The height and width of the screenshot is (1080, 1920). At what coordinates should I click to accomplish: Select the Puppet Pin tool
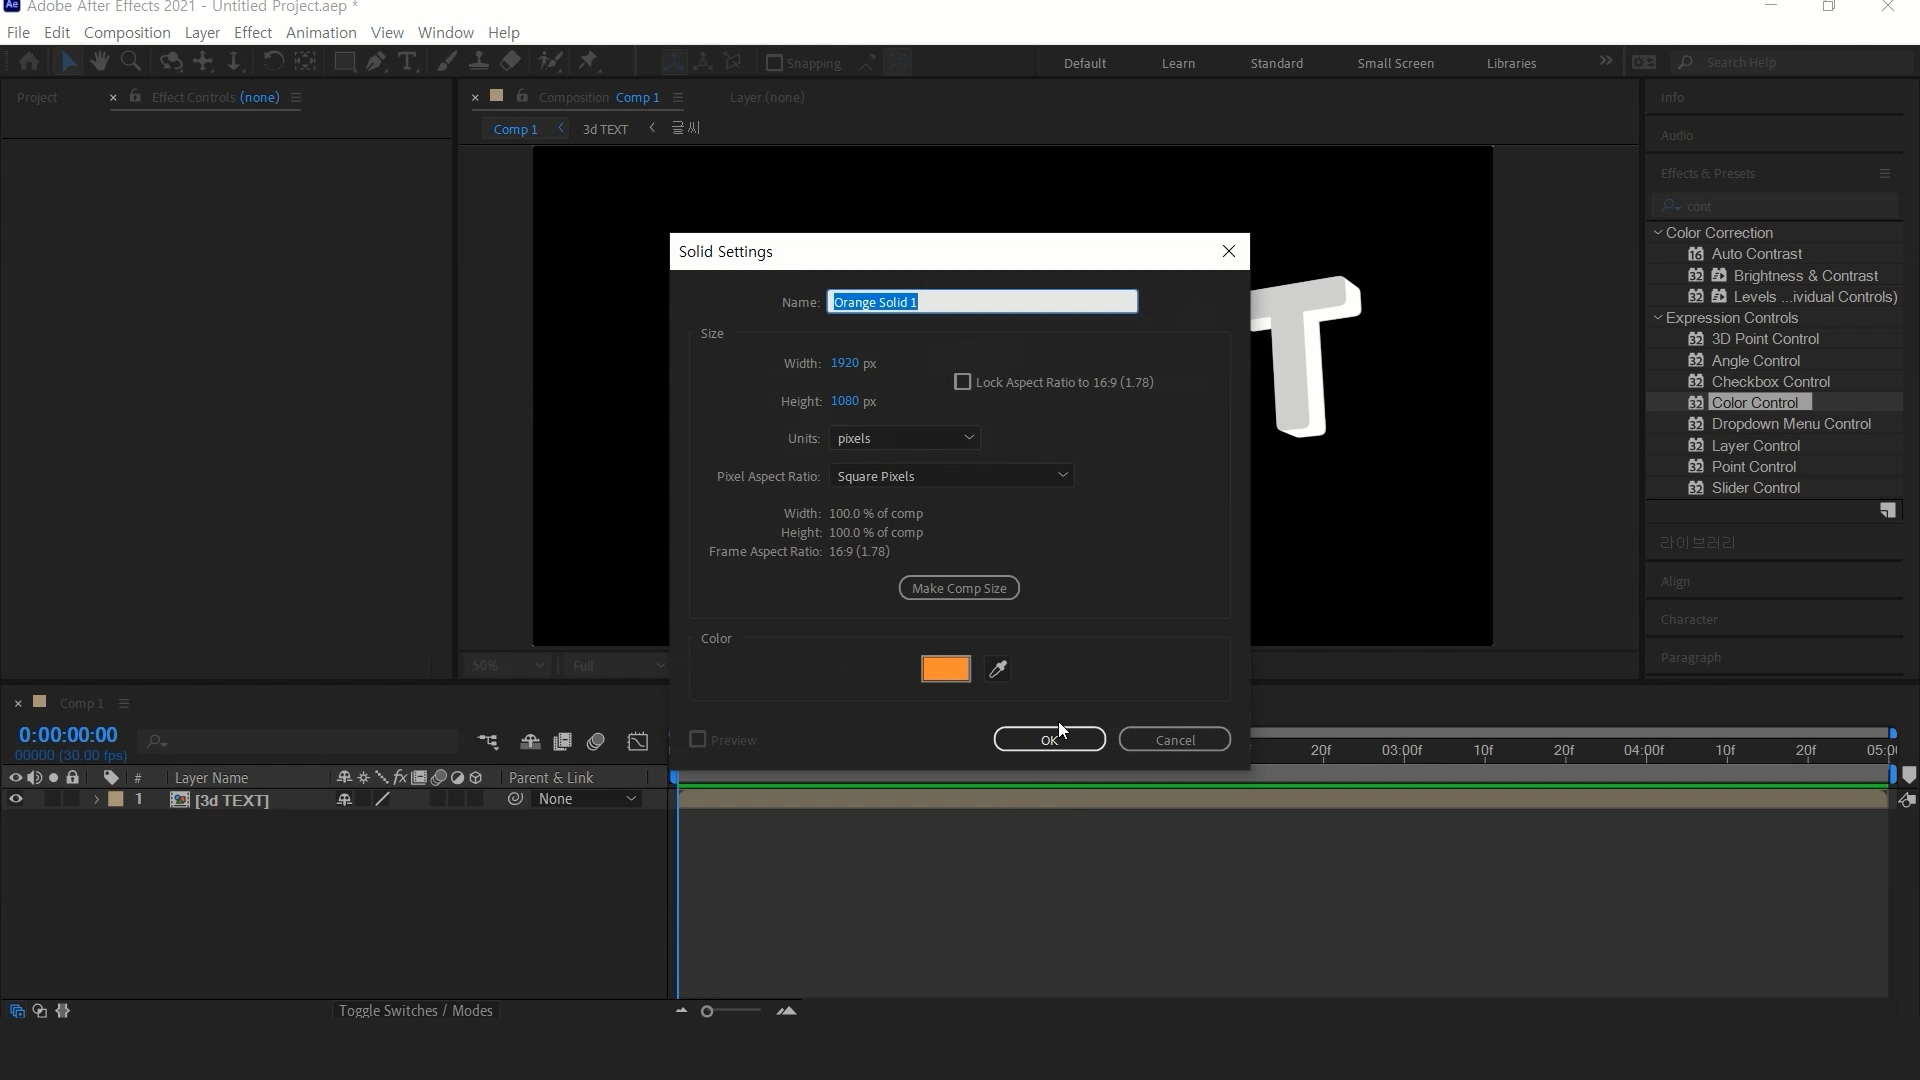(x=588, y=62)
